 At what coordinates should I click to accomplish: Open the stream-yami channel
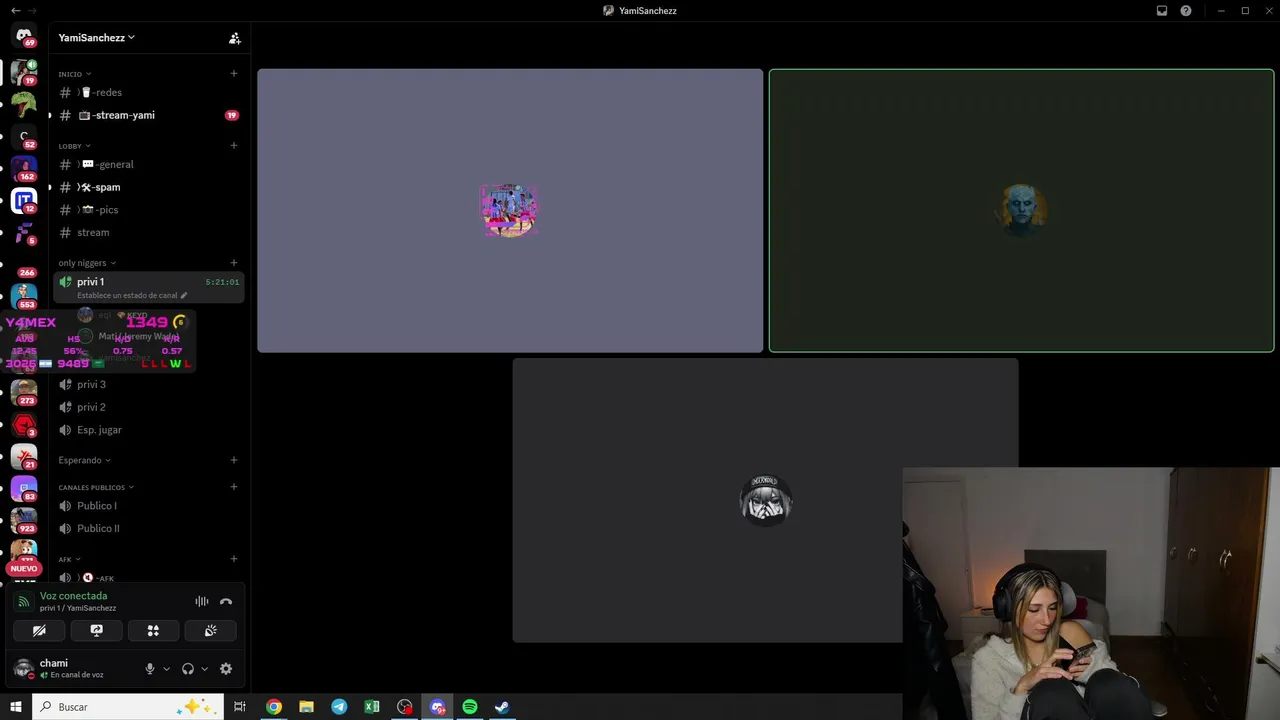click(148, 115)
